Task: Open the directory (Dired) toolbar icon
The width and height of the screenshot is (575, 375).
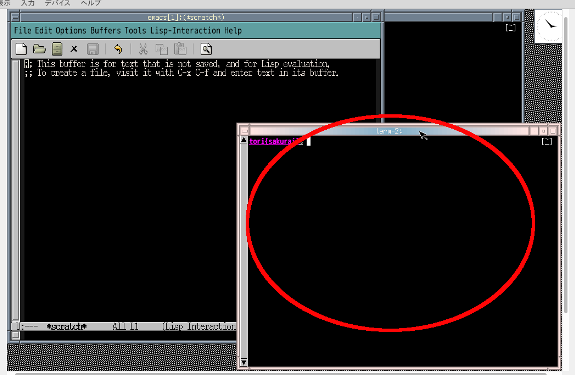Action: [x=57, y=49]
